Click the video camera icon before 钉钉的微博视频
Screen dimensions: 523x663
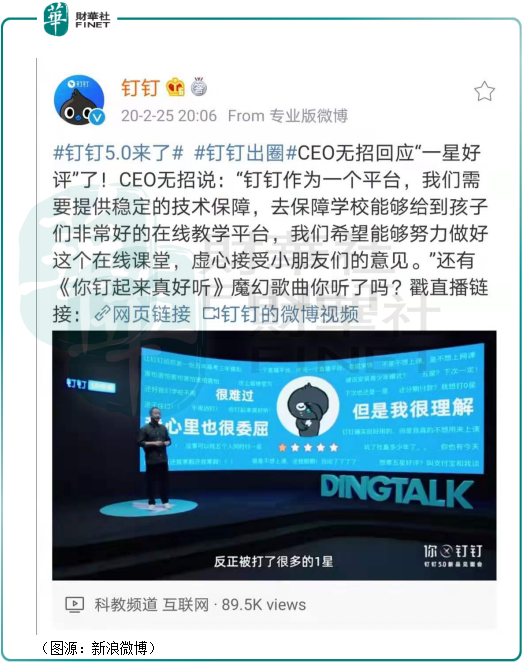211,313
